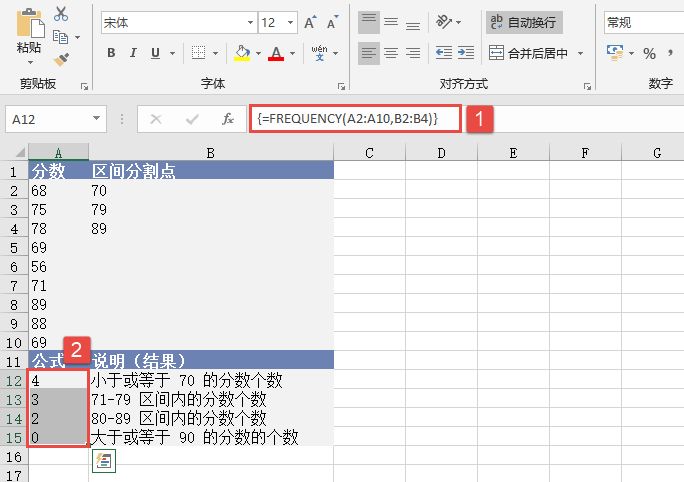Increase font size with large A icon

tap(310, 22)
